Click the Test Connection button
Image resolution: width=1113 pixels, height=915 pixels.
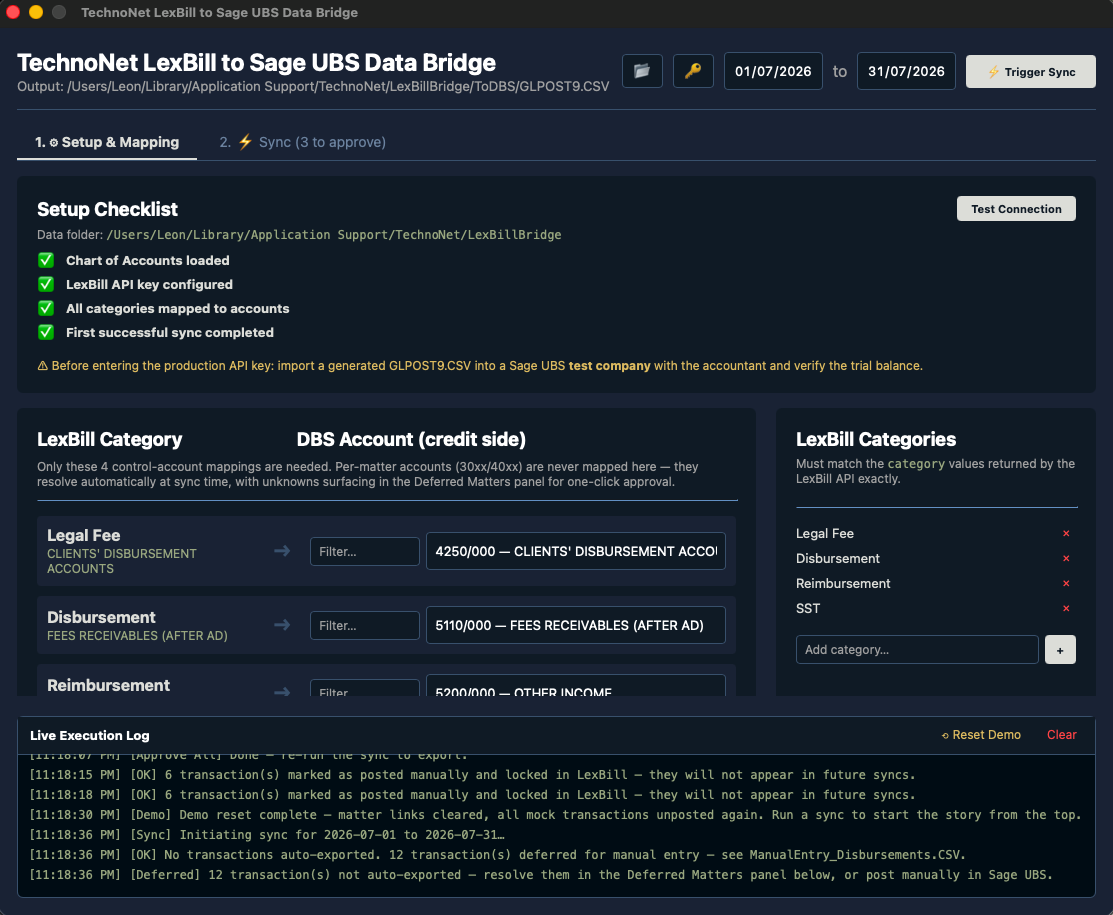coord(1016,209)
